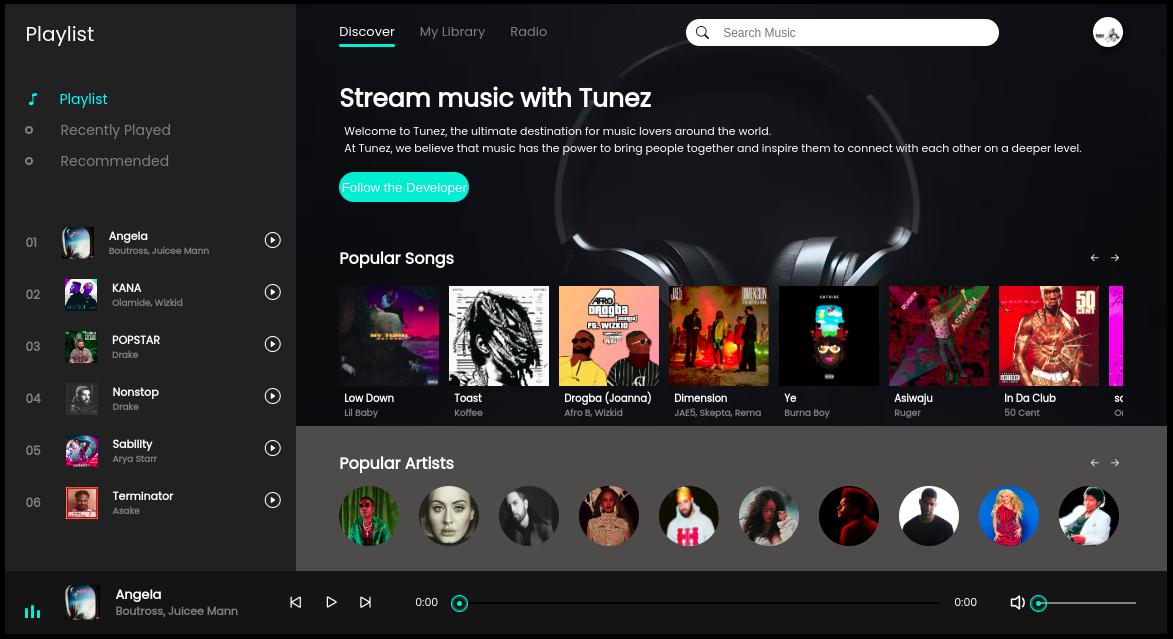Open the equalizer icon in bottom-left corner
1173x639 pixels.
(33, 611)
